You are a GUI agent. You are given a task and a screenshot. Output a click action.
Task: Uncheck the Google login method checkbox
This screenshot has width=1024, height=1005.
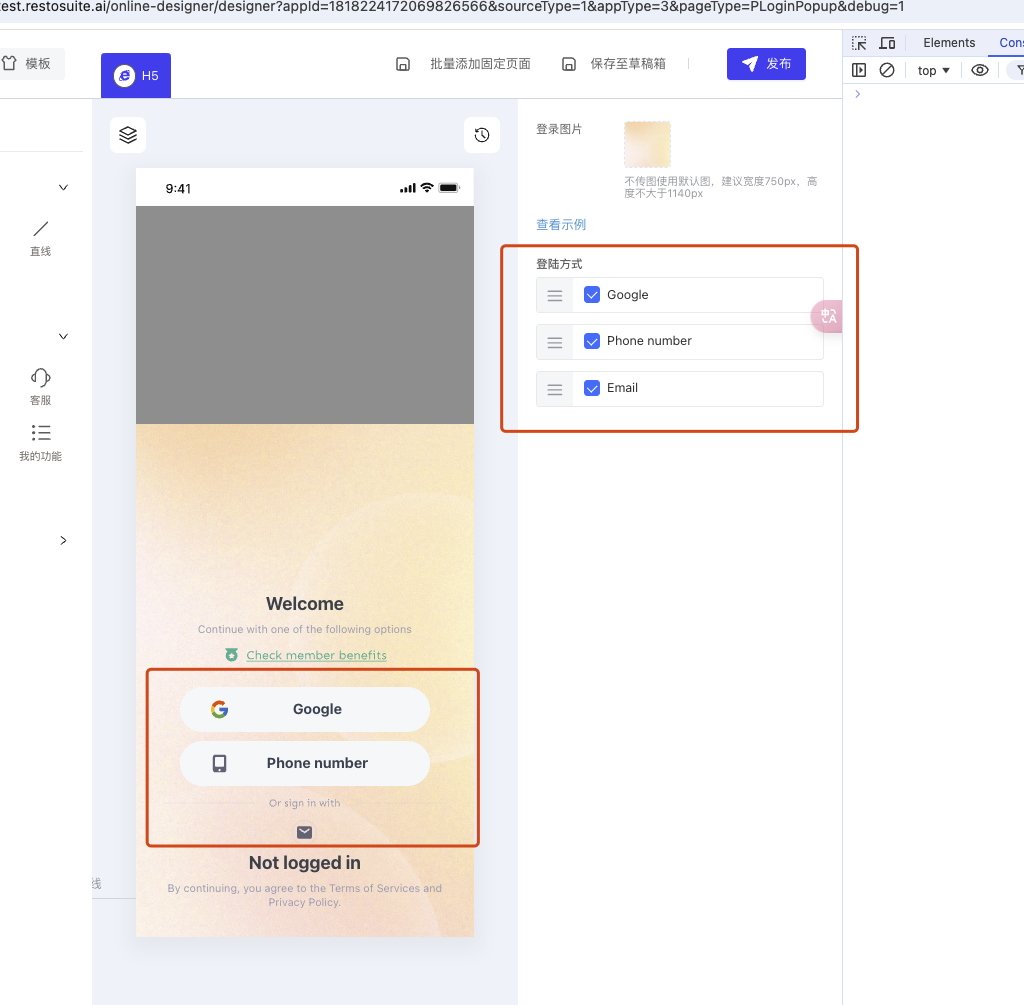[592, 295]
